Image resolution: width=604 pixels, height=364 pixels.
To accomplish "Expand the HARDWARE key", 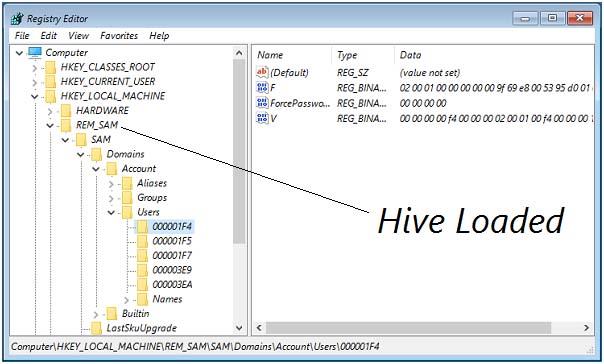I will 50,112.
